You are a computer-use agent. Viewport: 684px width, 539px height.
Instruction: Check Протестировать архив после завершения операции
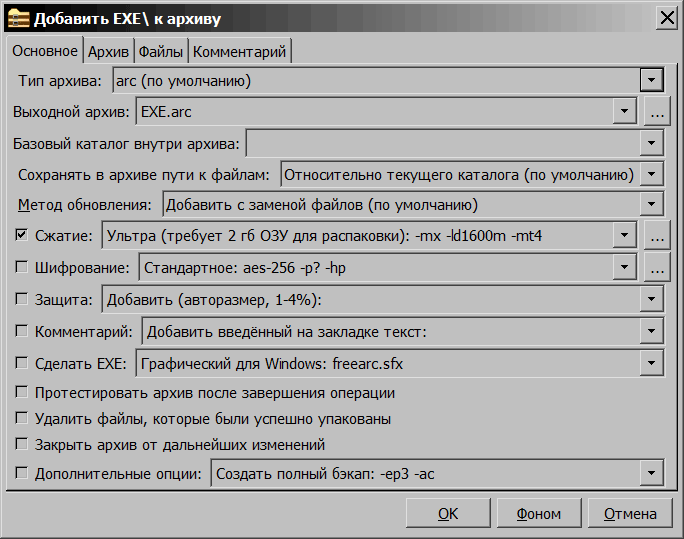[x=22, y=393]
